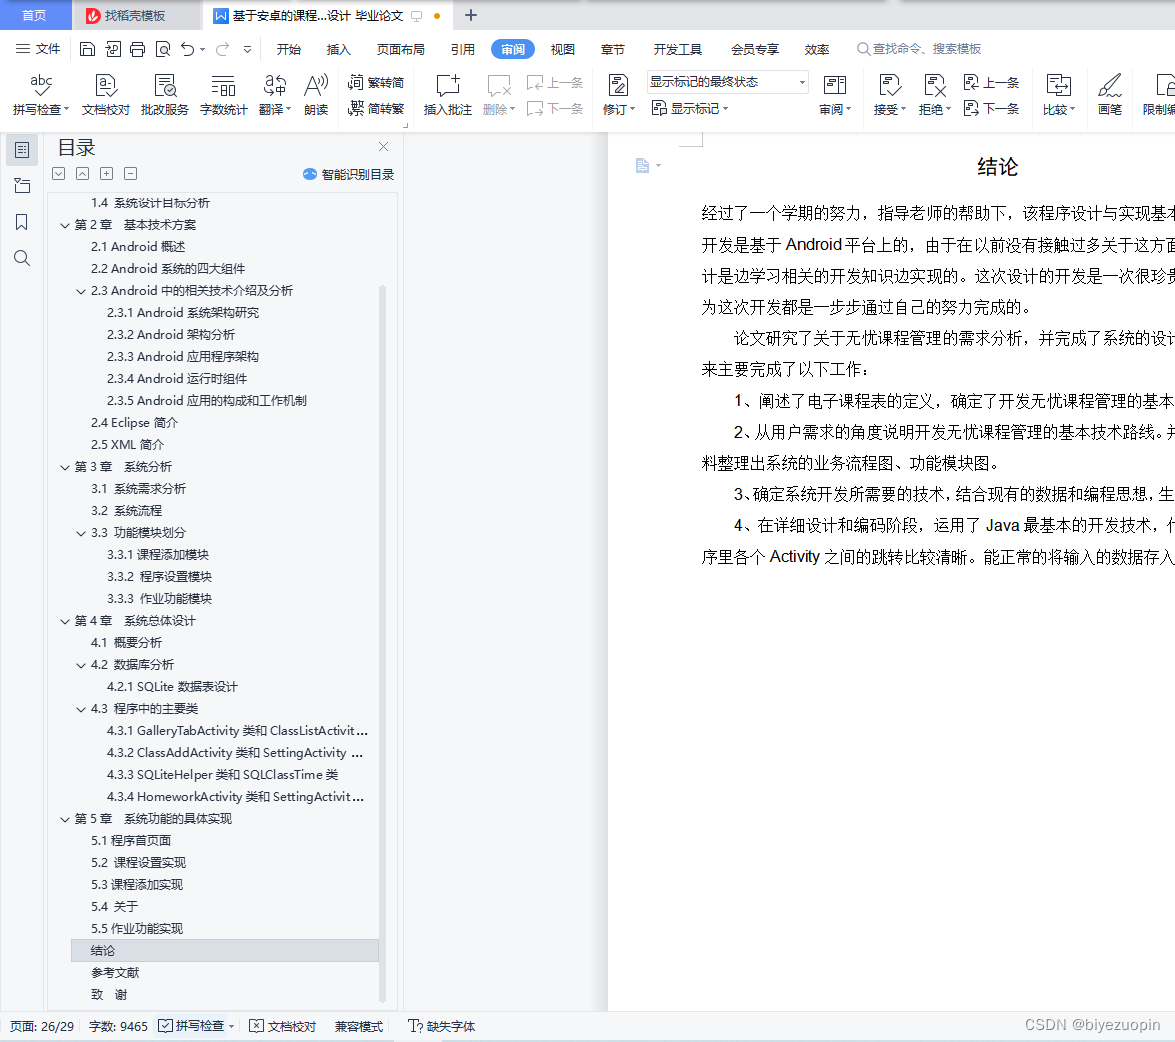Collapse the 第 2 章 基本技术方案 section
Image resolution: width=1175 pixels, height=1042 pixels.
point(64,224)
